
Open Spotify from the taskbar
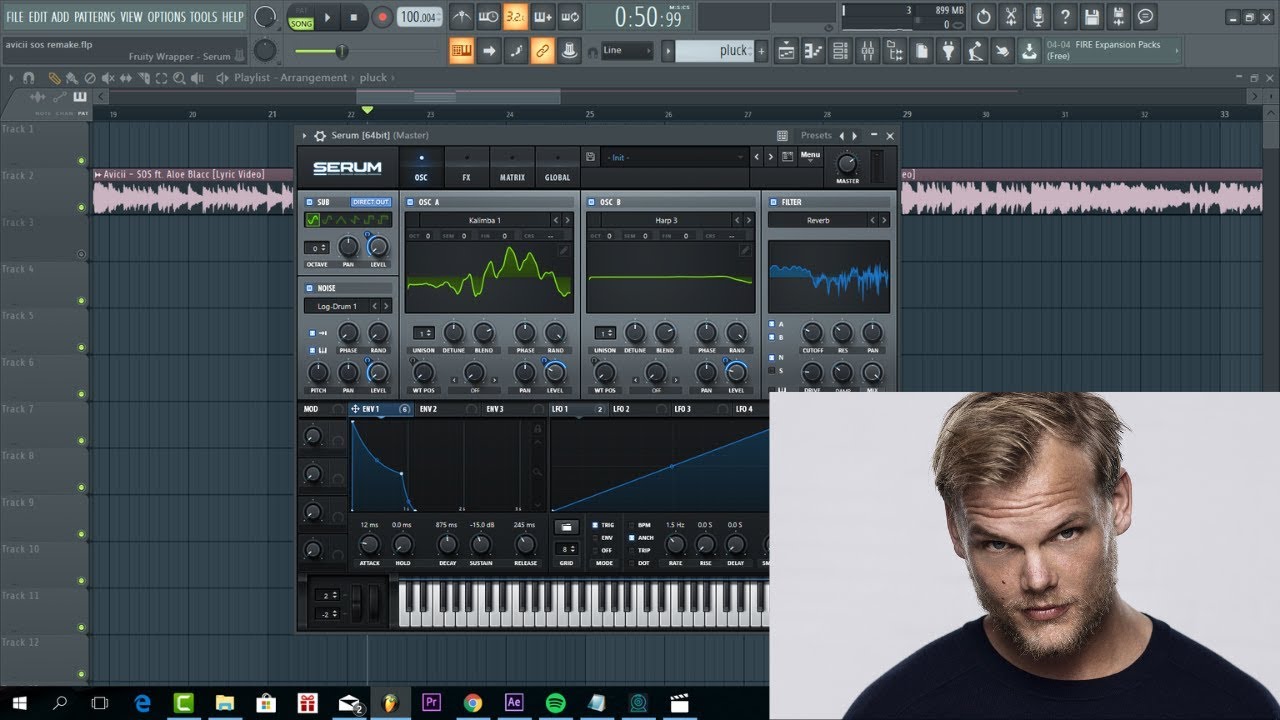(556, 703)
